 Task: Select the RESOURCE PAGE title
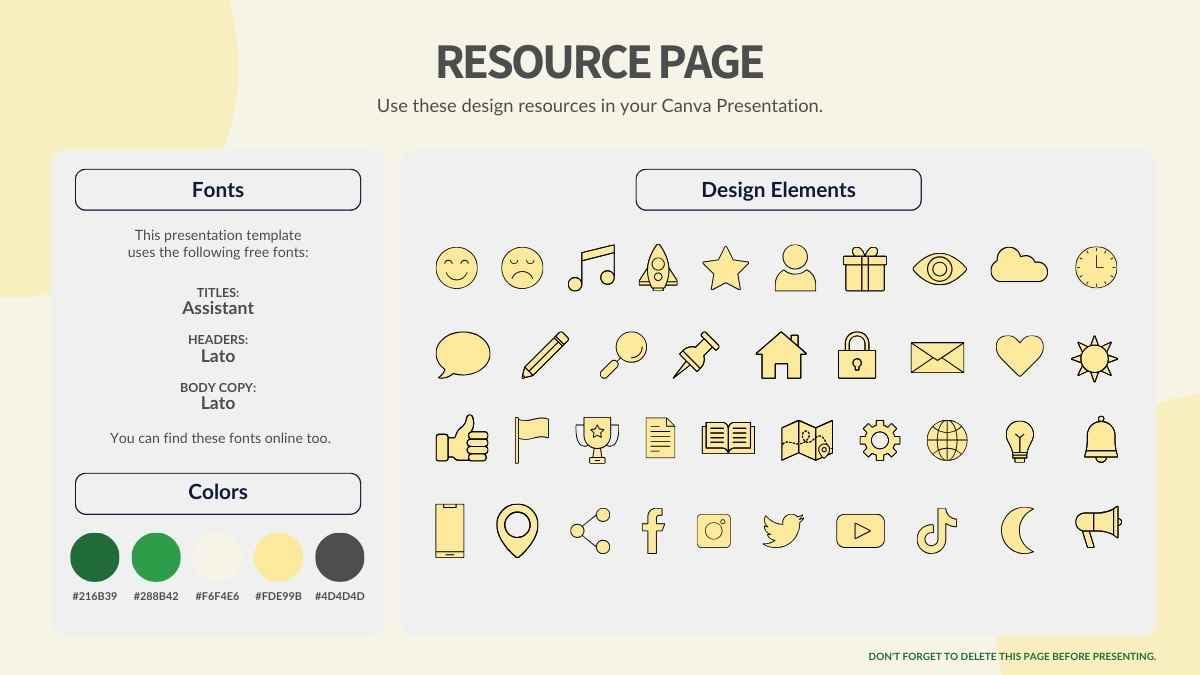(x=600, y=62)
